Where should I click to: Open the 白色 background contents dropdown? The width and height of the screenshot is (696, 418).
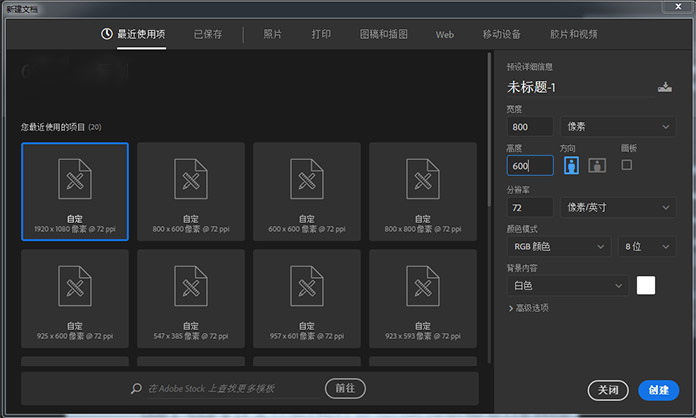(x=568, y=286)
